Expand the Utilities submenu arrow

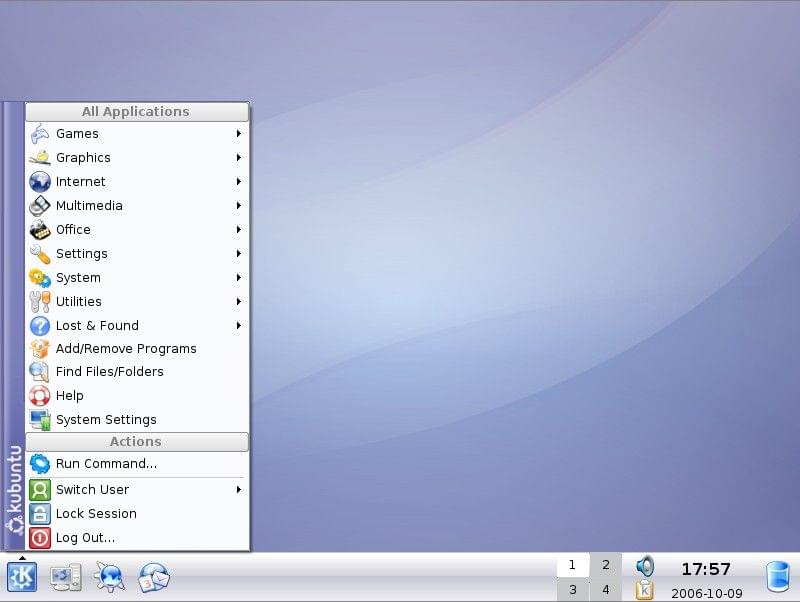[239, 302]
